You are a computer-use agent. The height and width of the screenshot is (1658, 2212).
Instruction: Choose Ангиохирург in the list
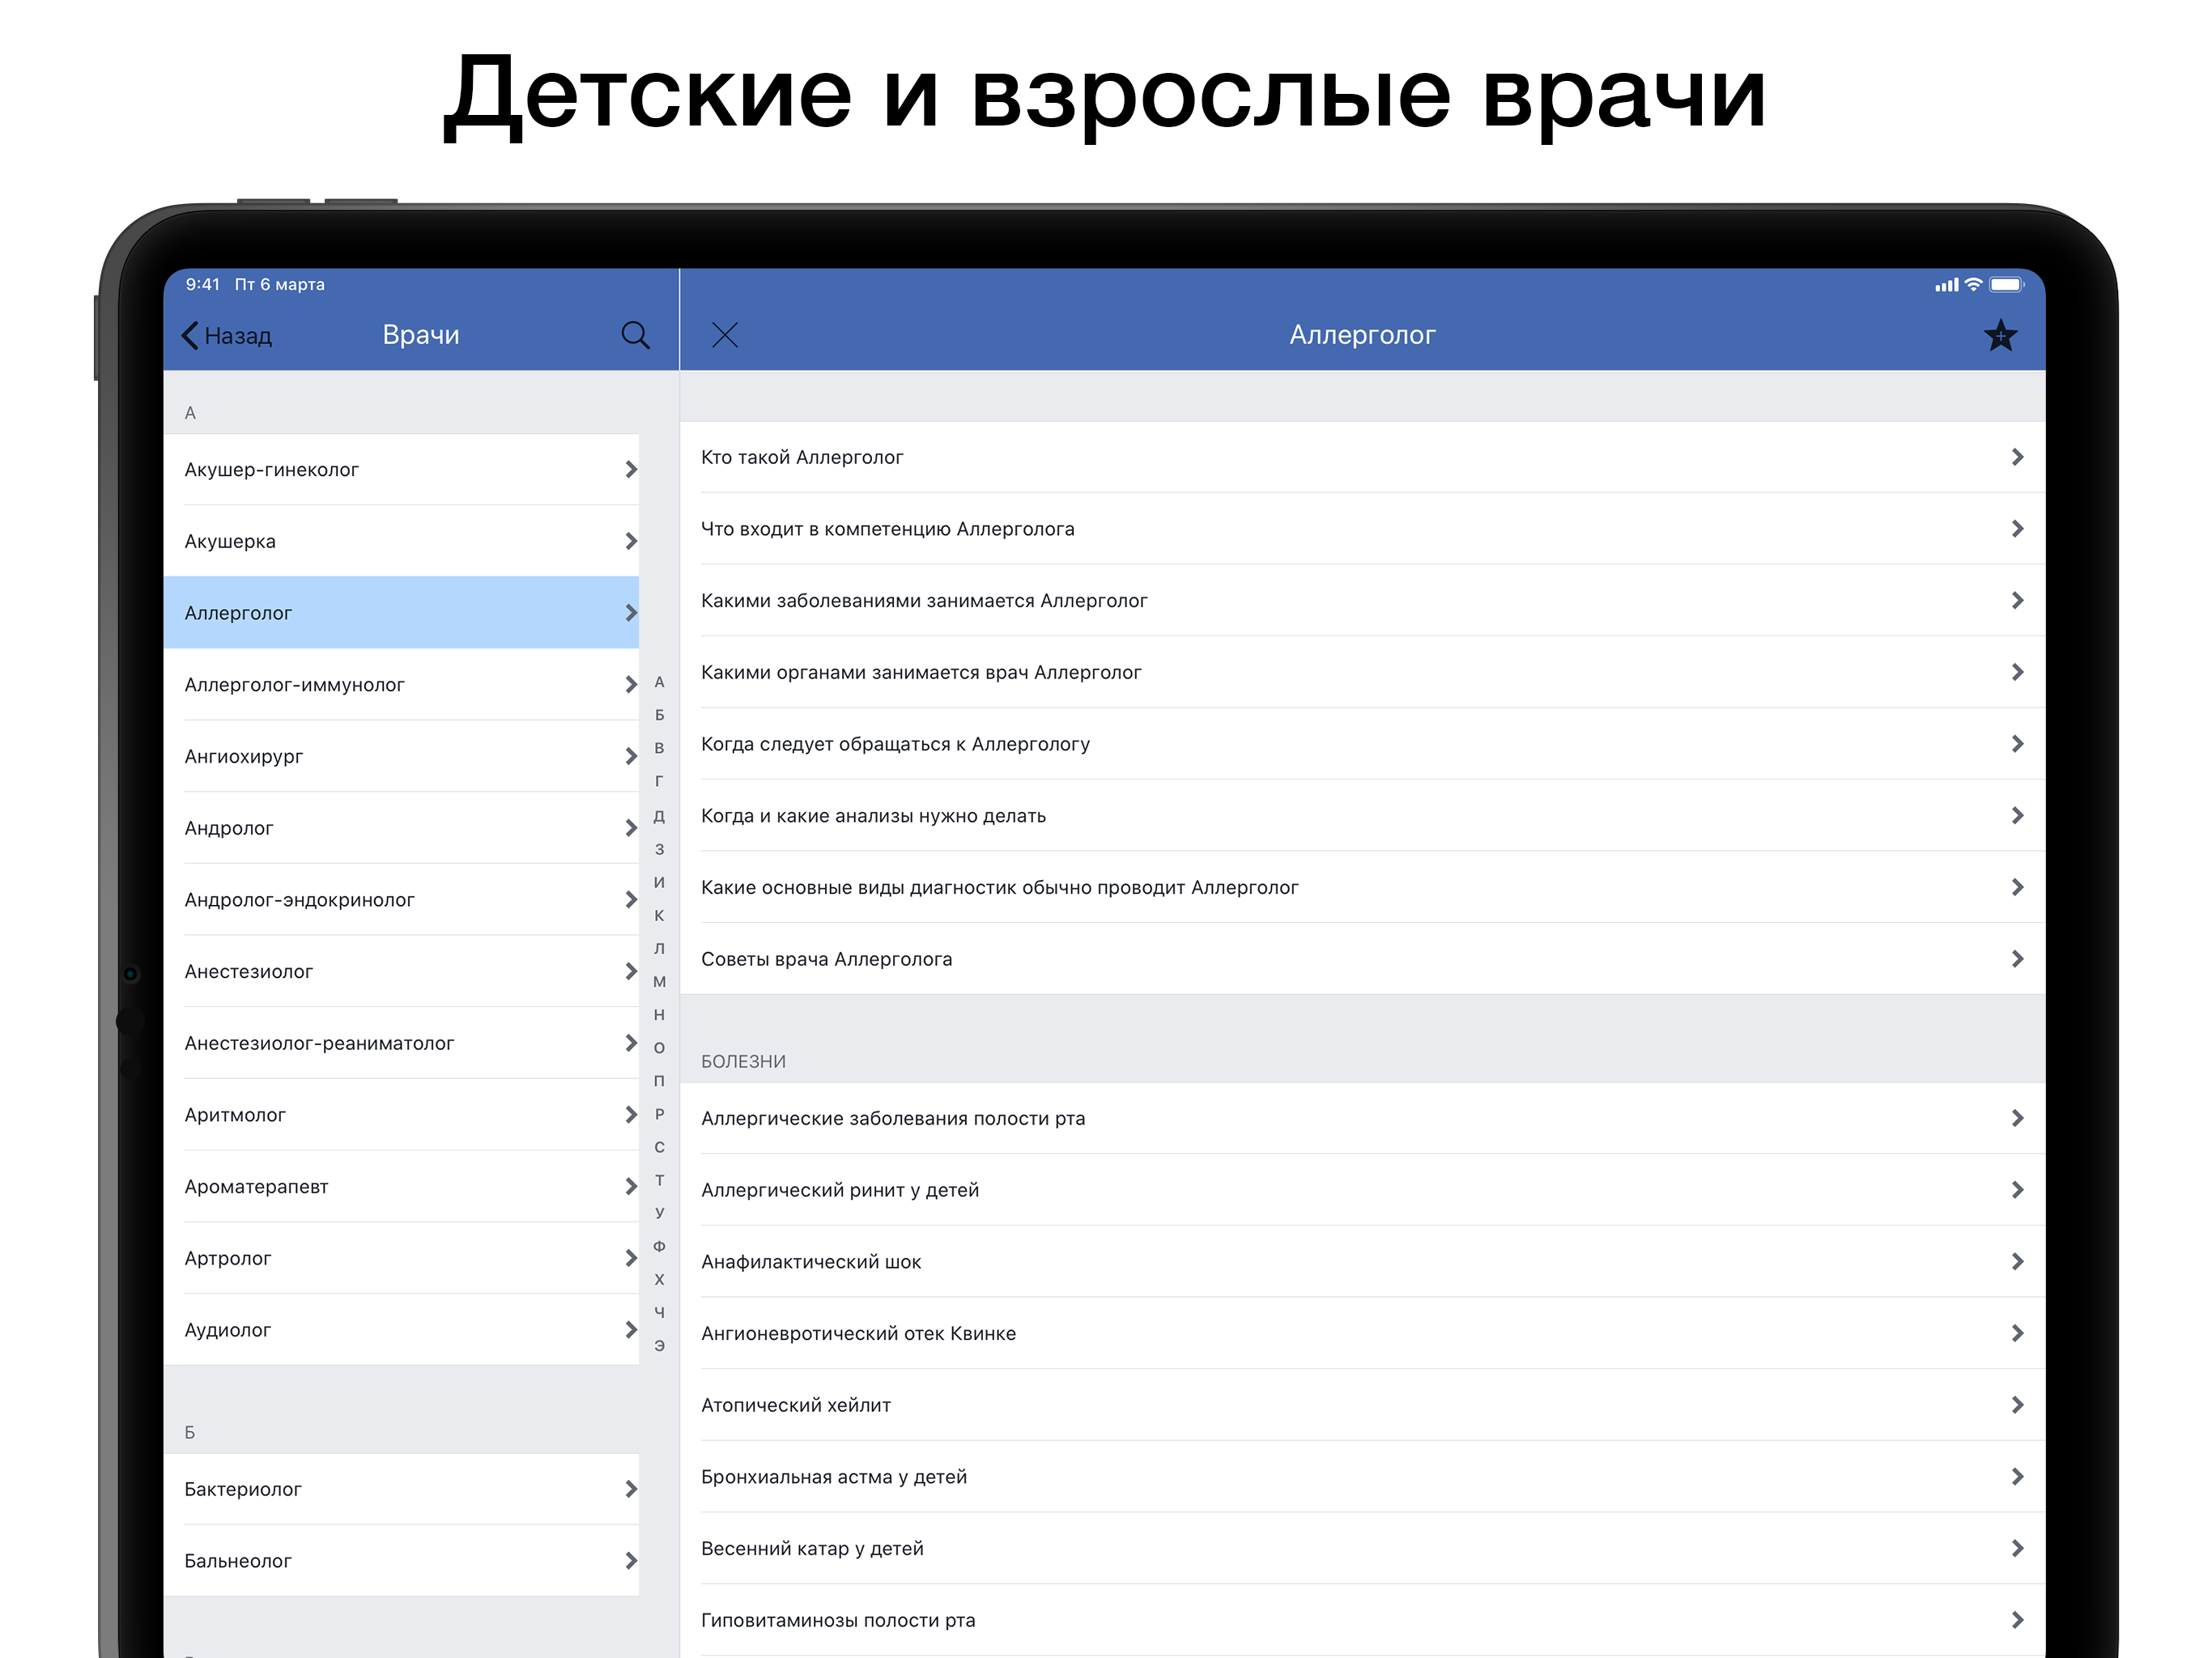(401, 756)
